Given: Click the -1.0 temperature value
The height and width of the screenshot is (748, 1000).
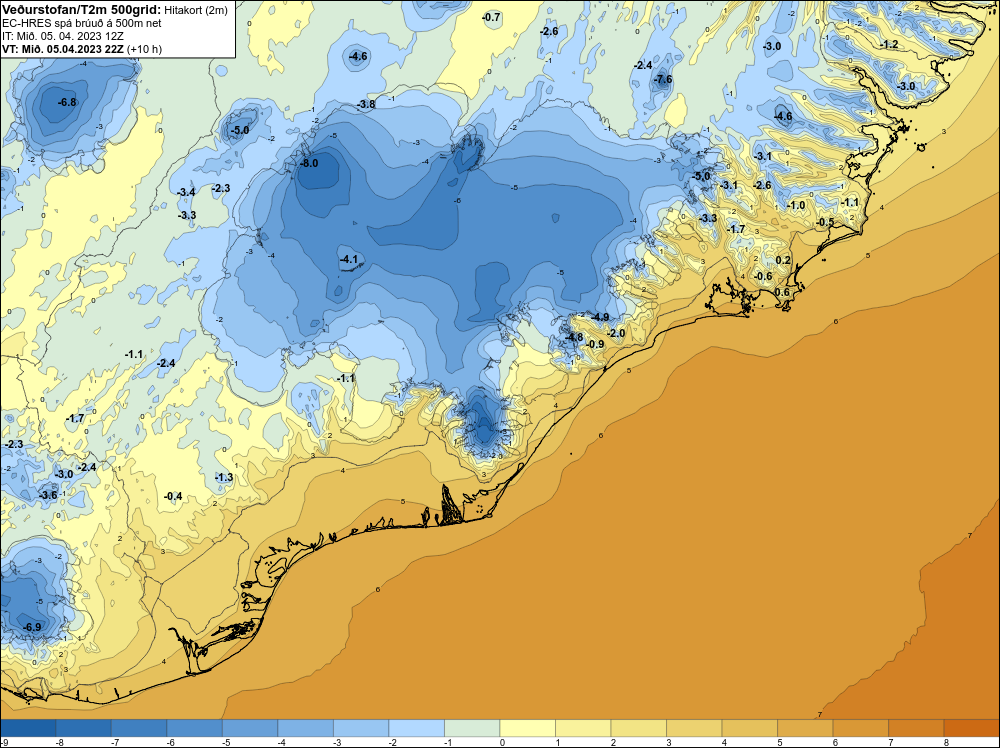Looking at the screenshot, I should [x=796, y=205].
